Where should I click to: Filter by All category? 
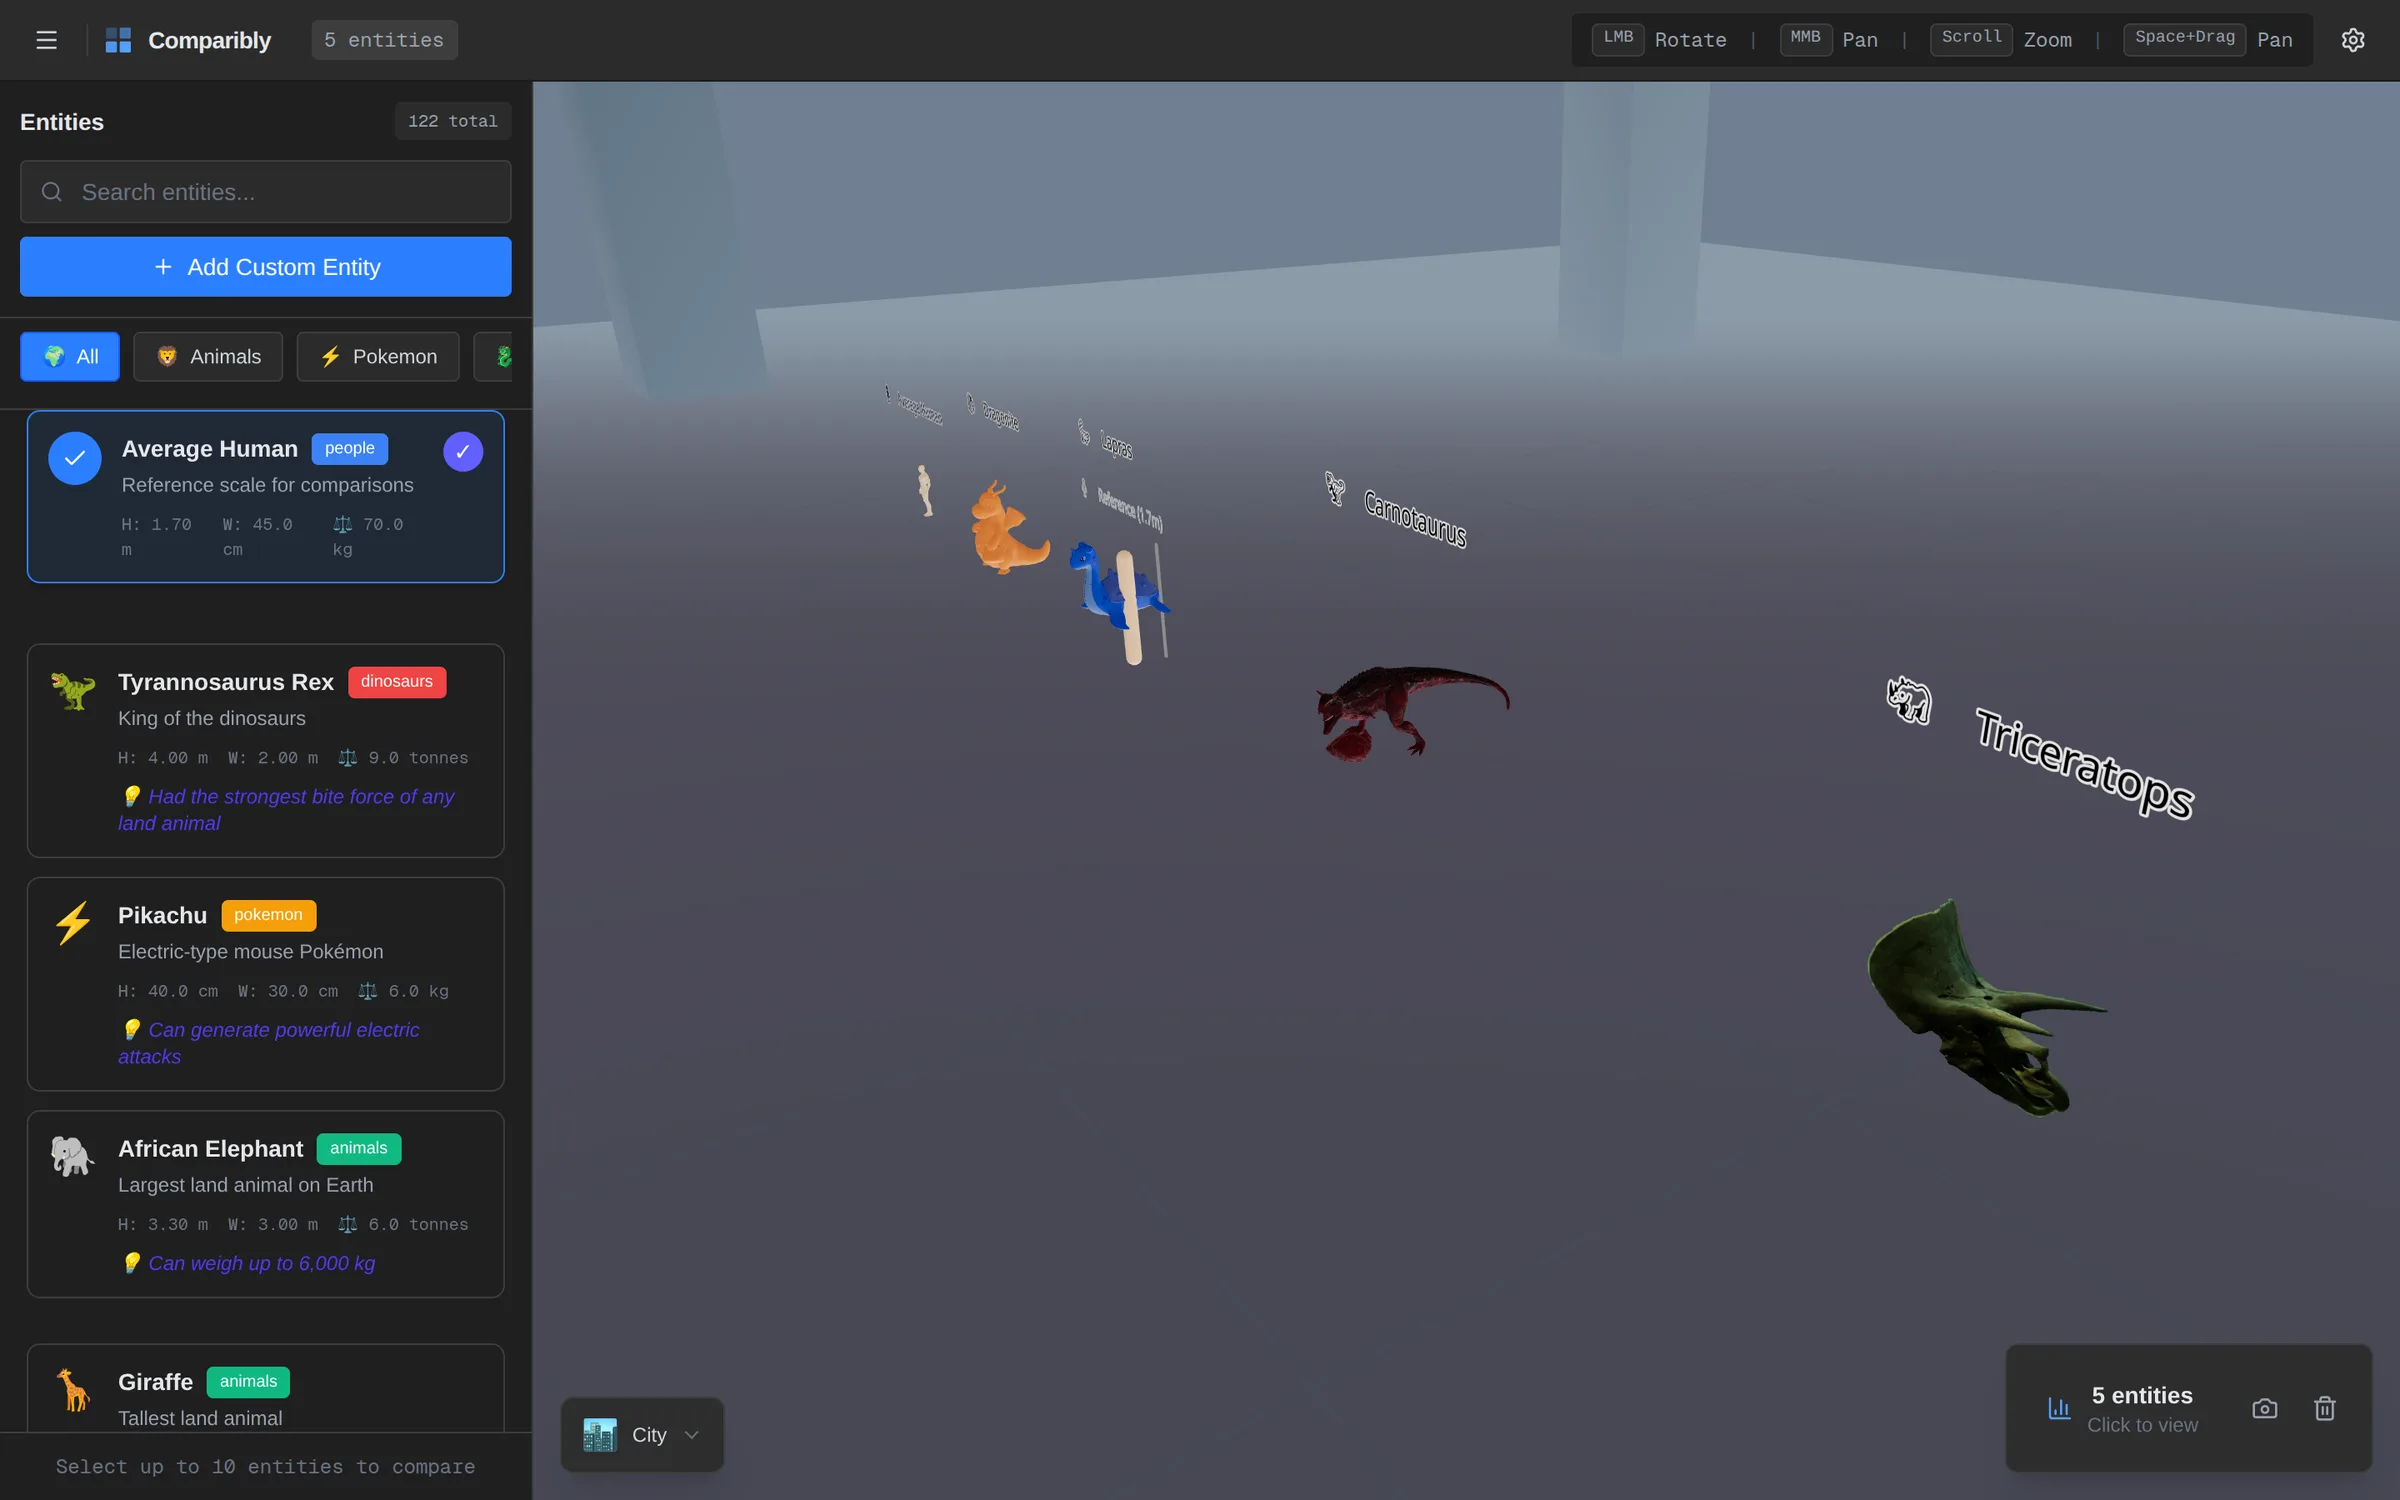point(70,356)
